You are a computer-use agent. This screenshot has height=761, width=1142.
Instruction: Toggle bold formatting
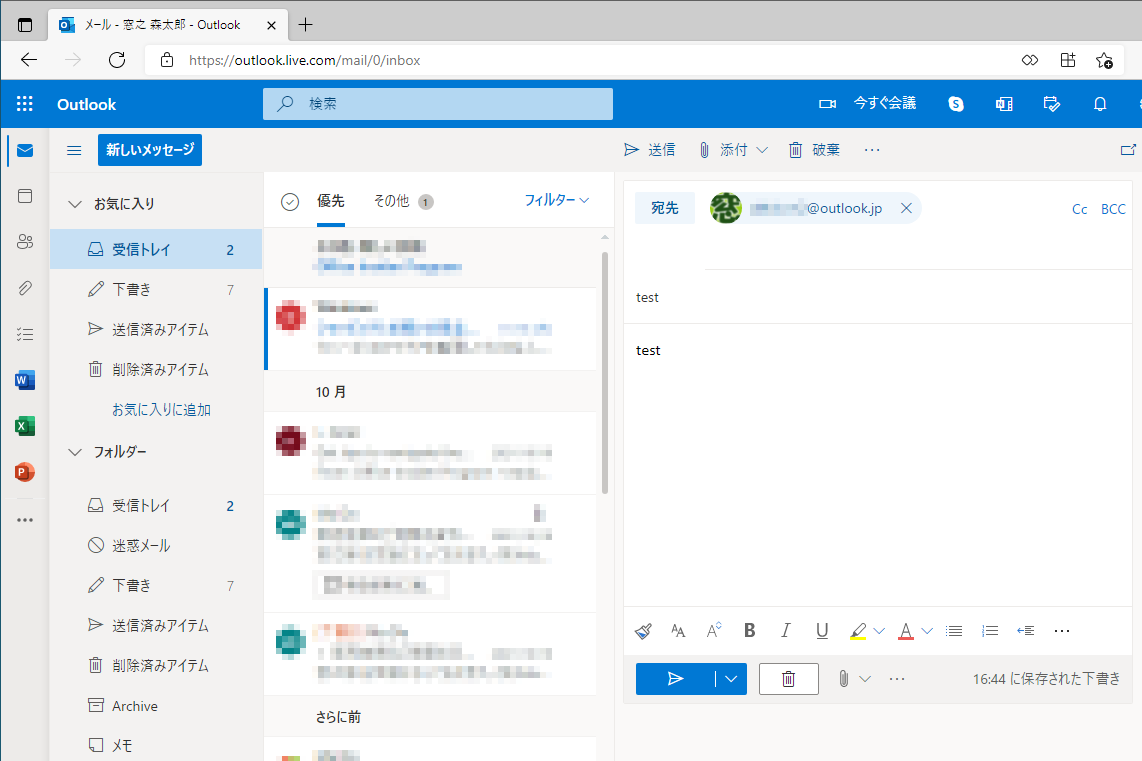point(749,630)
